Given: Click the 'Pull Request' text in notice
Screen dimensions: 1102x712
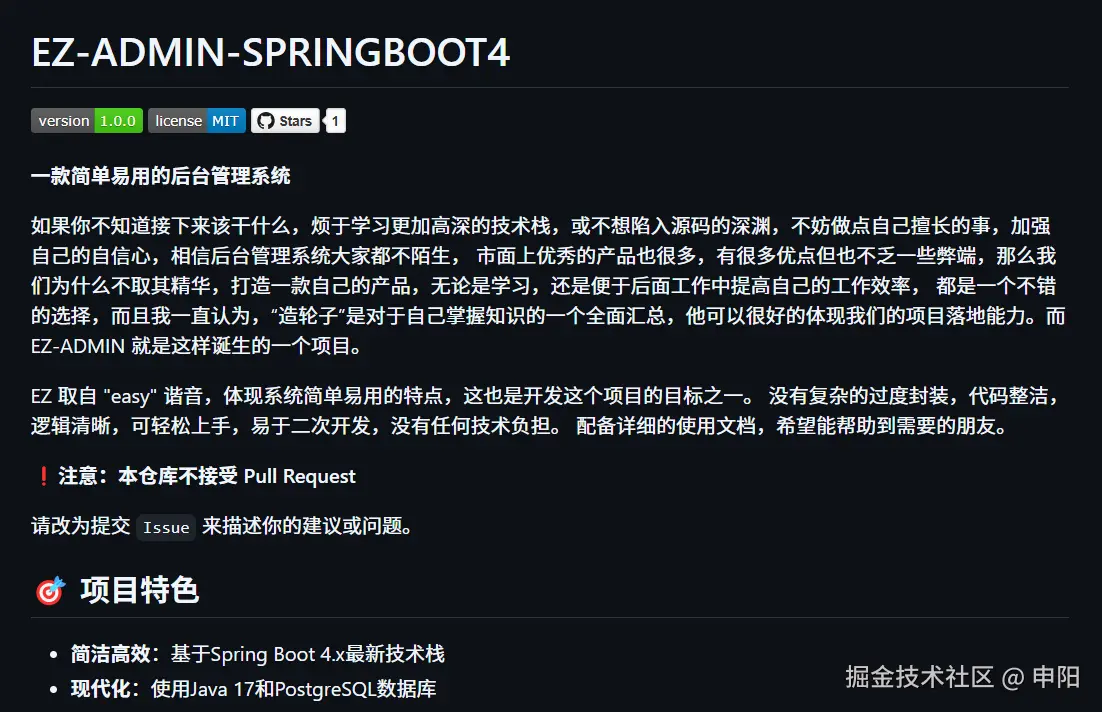Looking at the screenshot, I should tap(299, 476).
